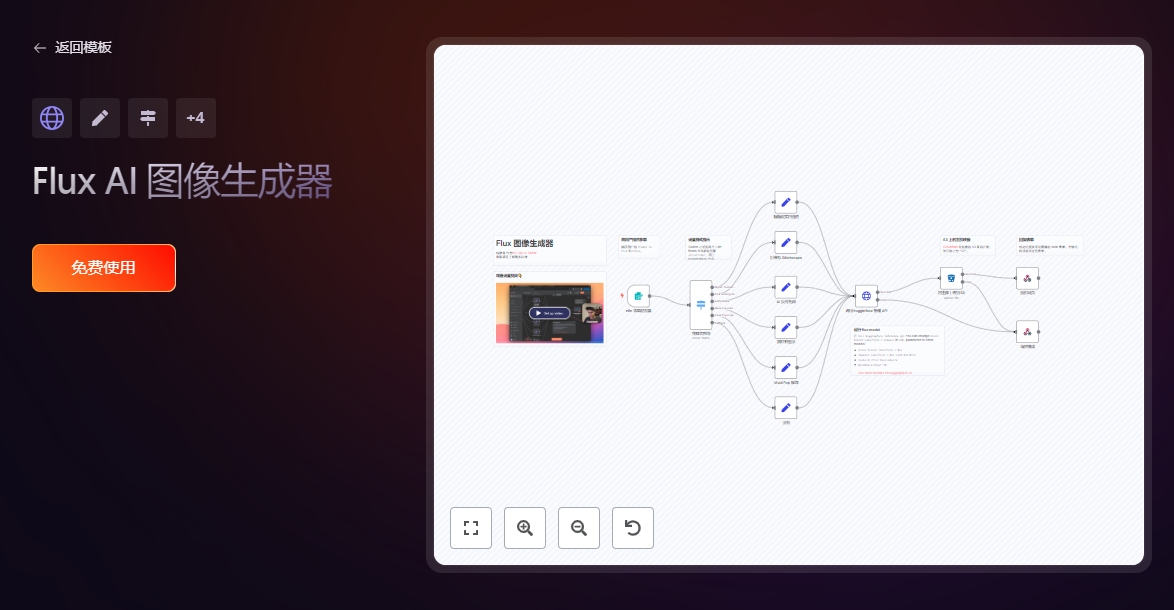
Task: Open the Switch routing node in the middle
Action: 701,304
